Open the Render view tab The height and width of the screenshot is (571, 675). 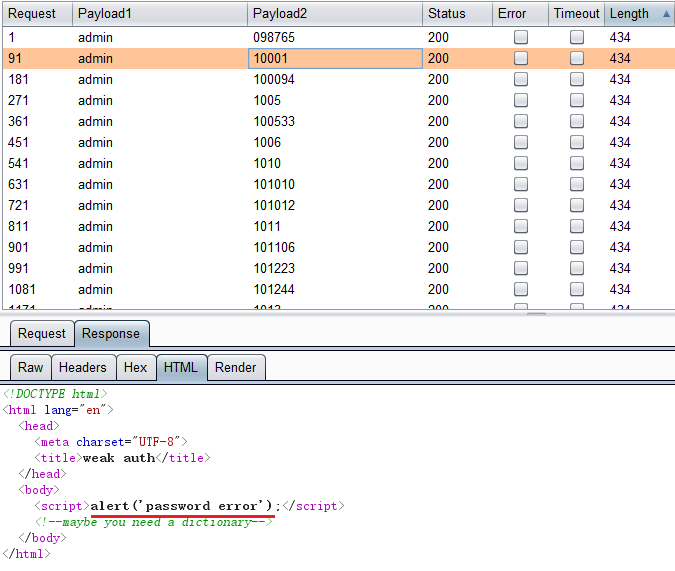click(x=236, y=368)
